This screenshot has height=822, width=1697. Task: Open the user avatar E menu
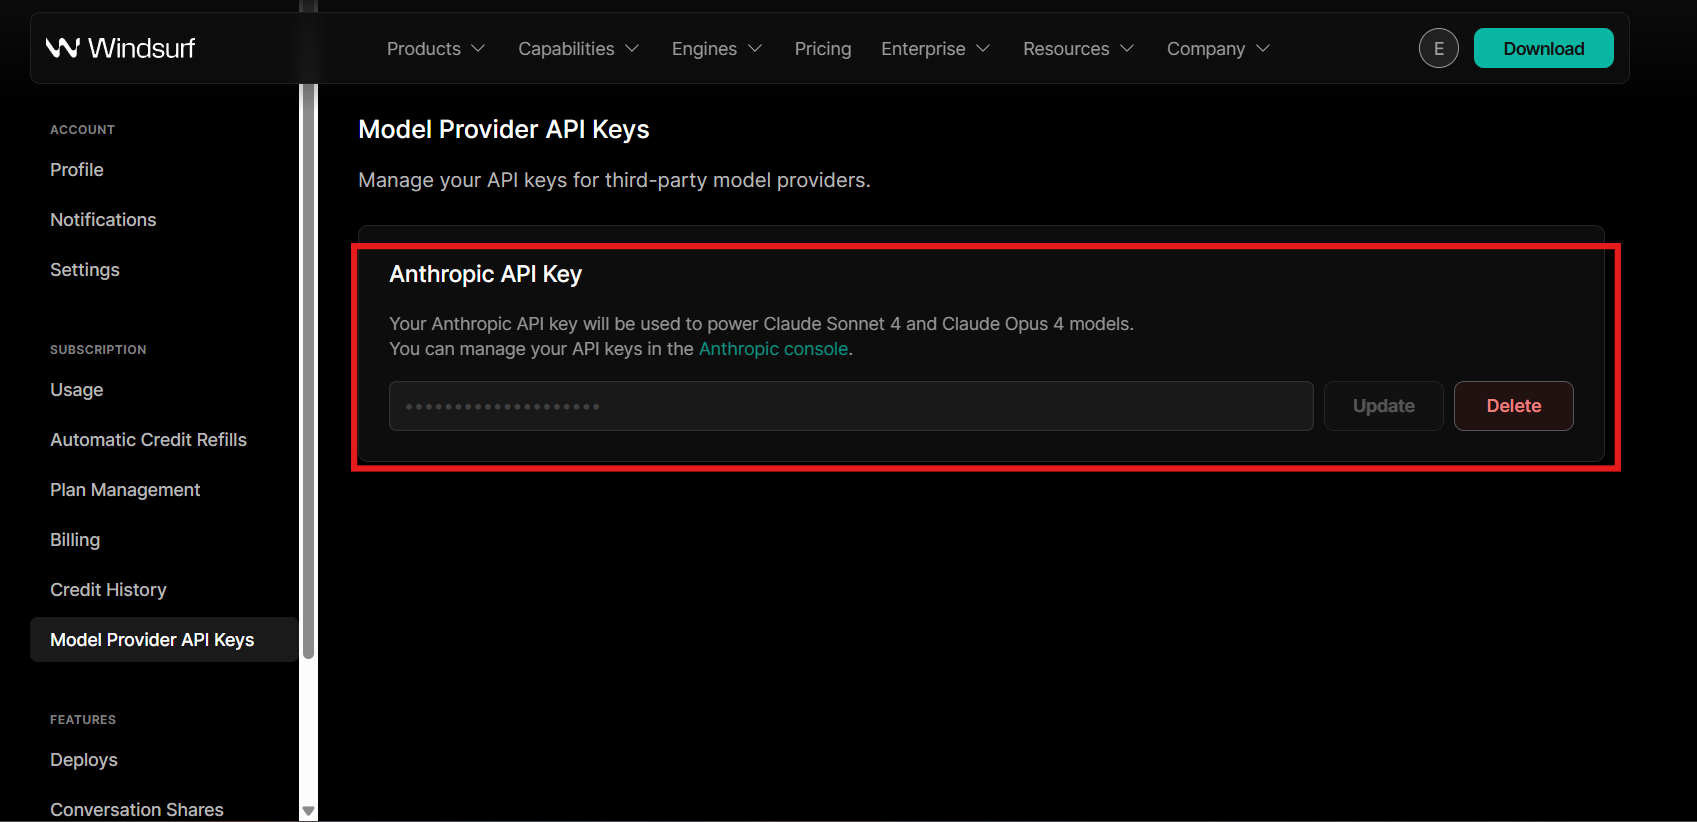tap(1438, 48)
